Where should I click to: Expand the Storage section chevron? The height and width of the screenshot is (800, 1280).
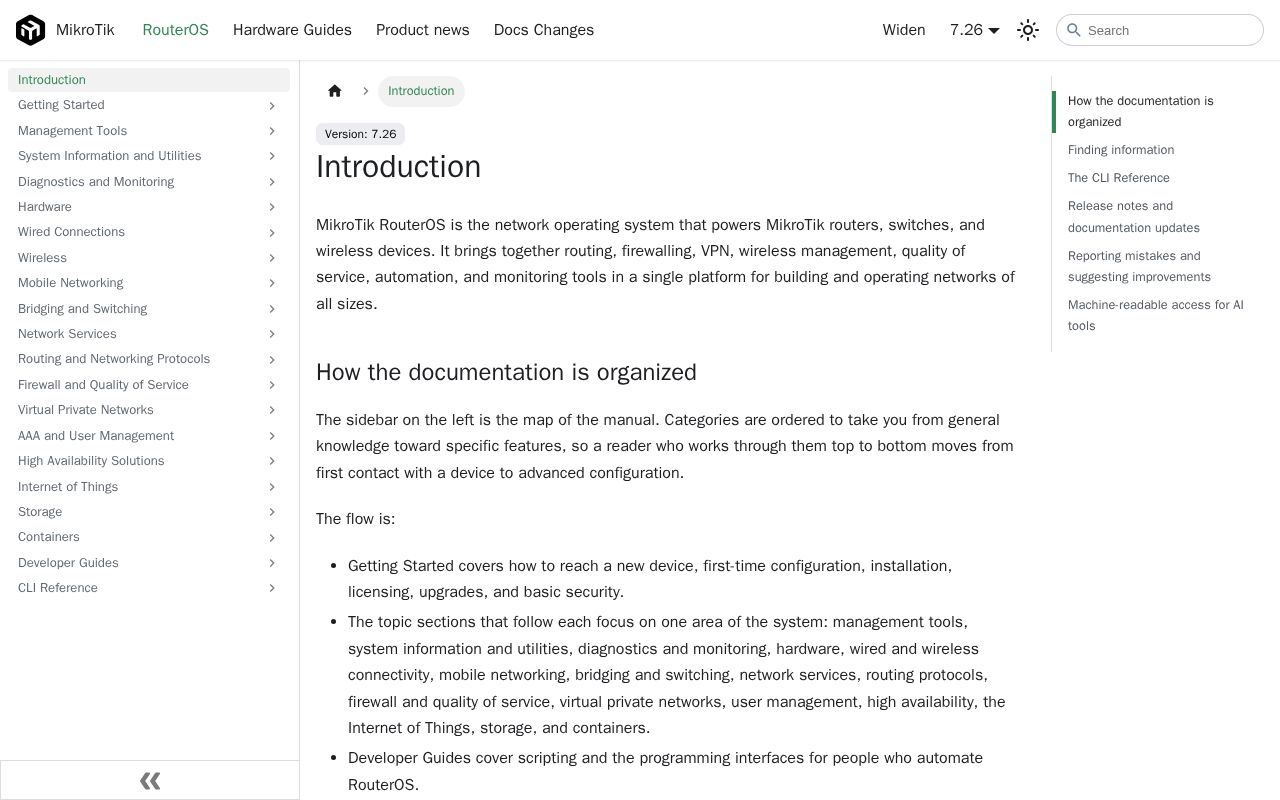(272, 512)
